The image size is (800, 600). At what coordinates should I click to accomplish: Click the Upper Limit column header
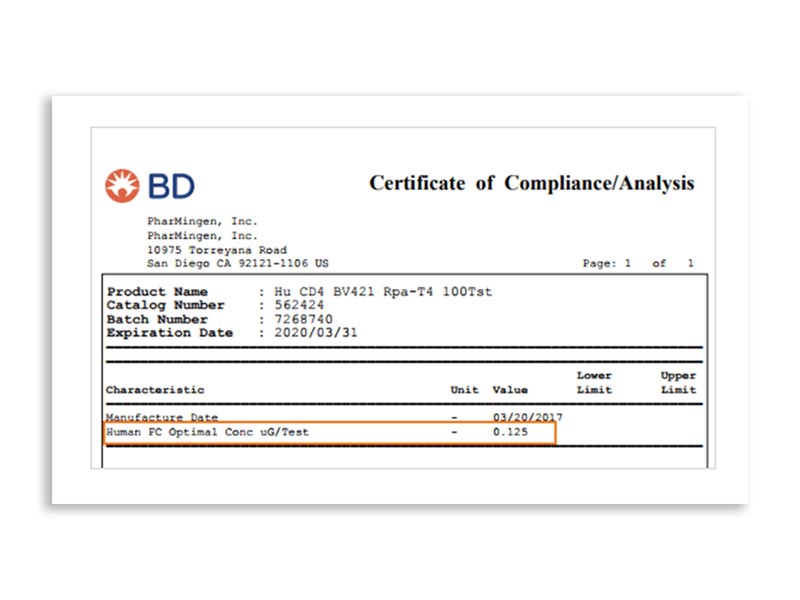678,383
